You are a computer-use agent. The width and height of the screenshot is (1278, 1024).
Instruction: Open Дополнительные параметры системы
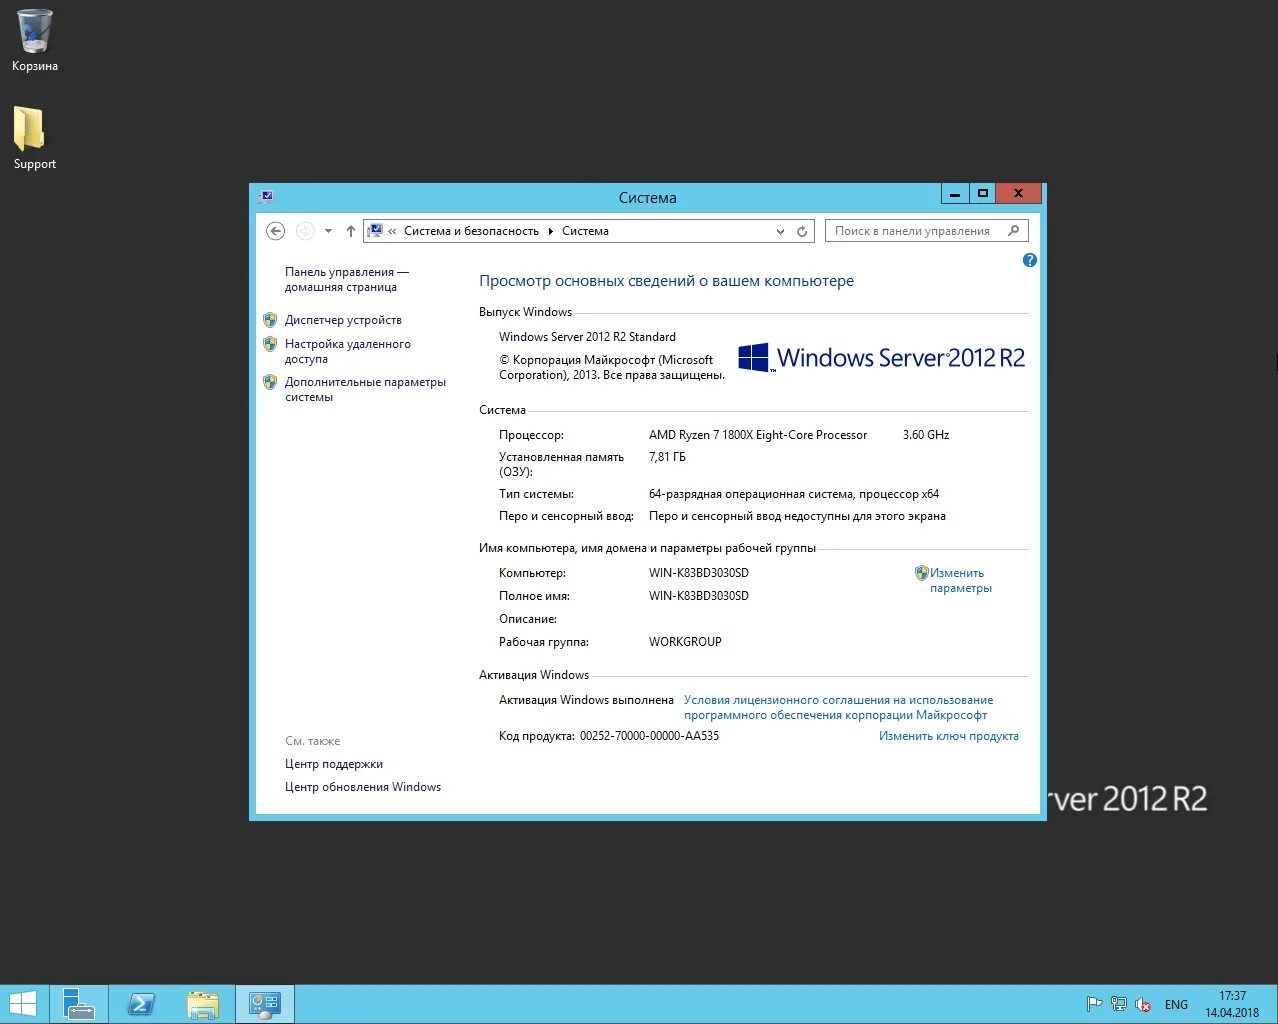[x=365, y=389]
